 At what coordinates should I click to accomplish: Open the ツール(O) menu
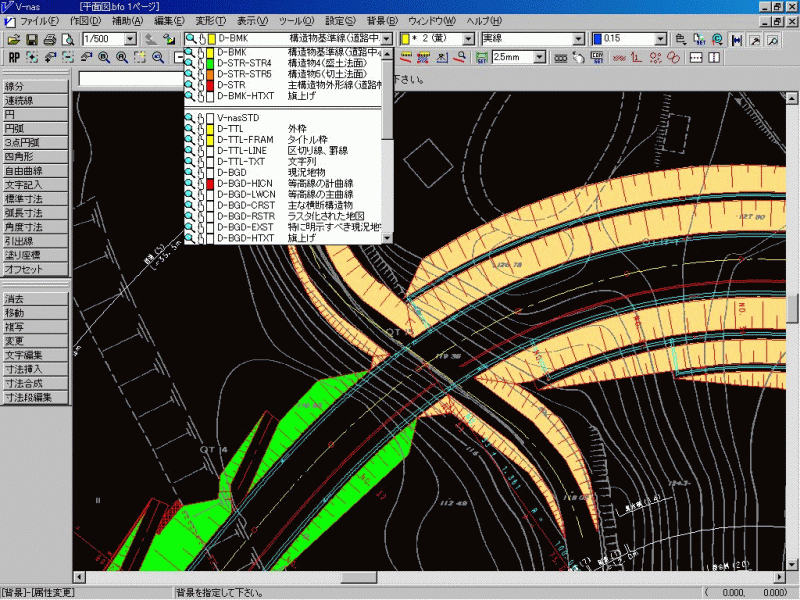point(296,21)
